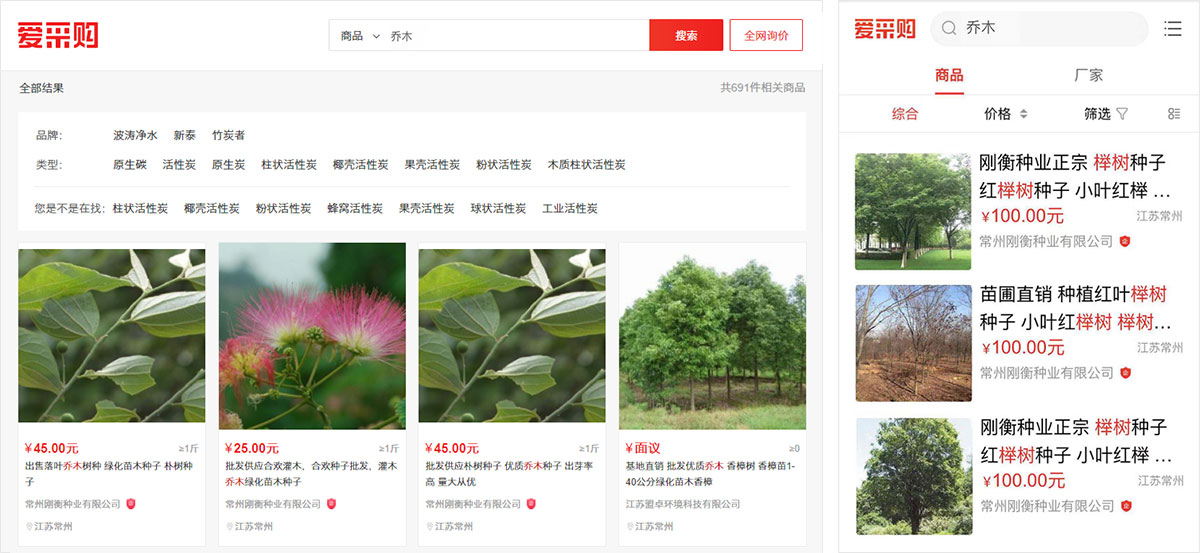Click red shield badge on ¥25.00 product
This screenshot has width=1200, height=553.
(331, 504)
